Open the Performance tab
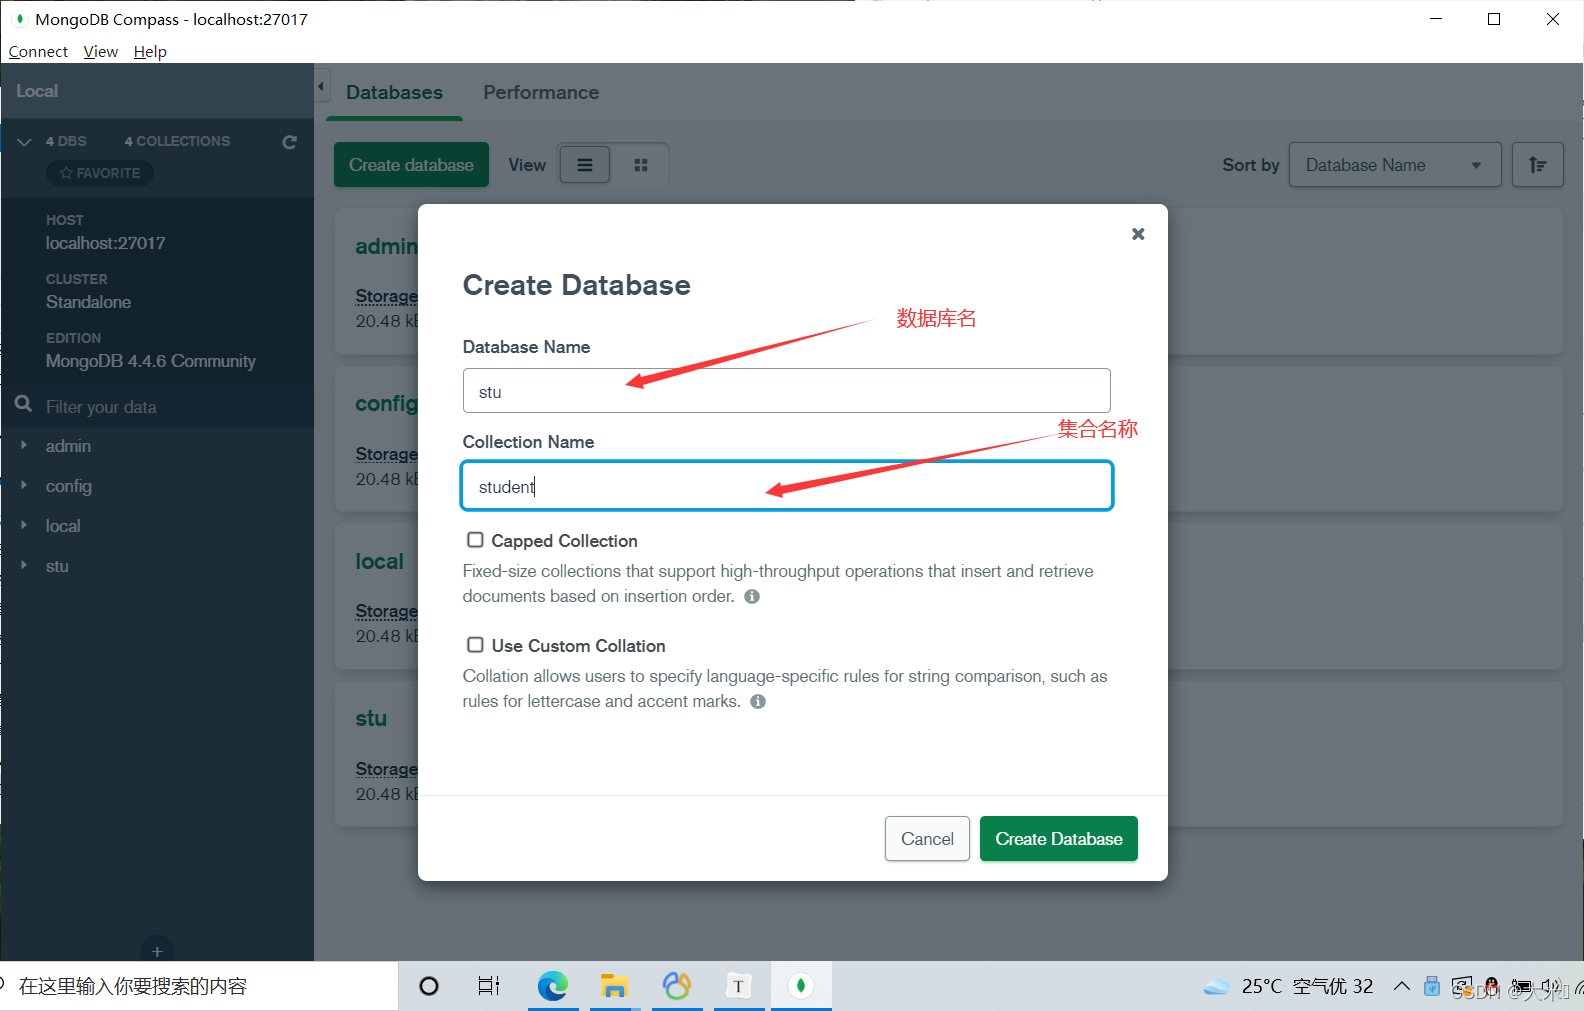The width and height of the screenshot is (1584, 1011). 541,92
